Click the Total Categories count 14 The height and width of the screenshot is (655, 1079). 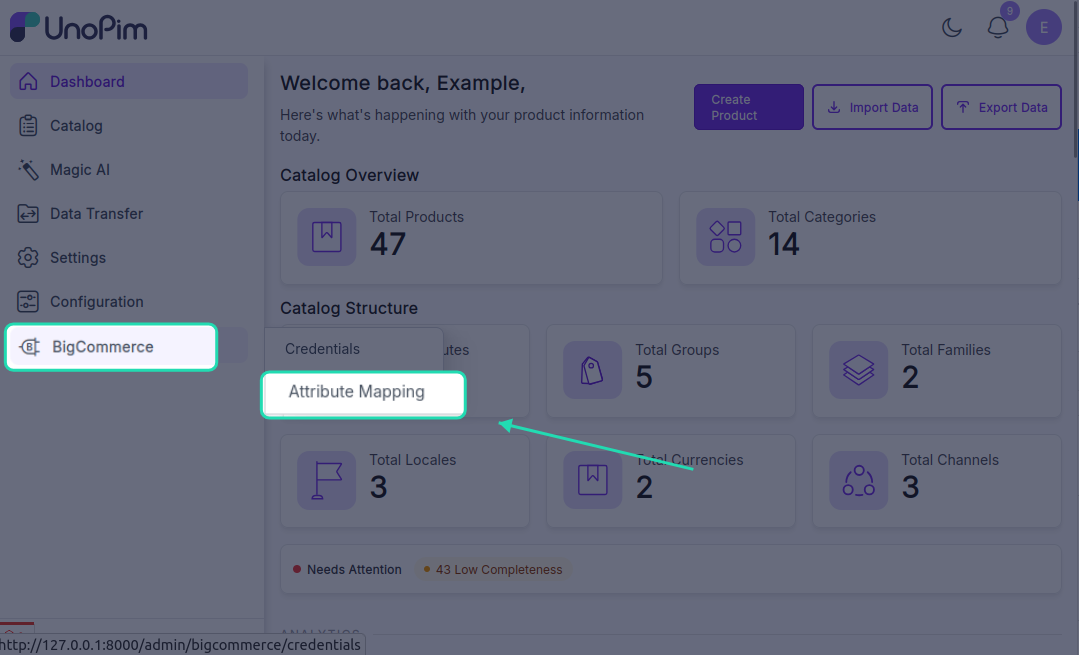(x=784, y=244)
